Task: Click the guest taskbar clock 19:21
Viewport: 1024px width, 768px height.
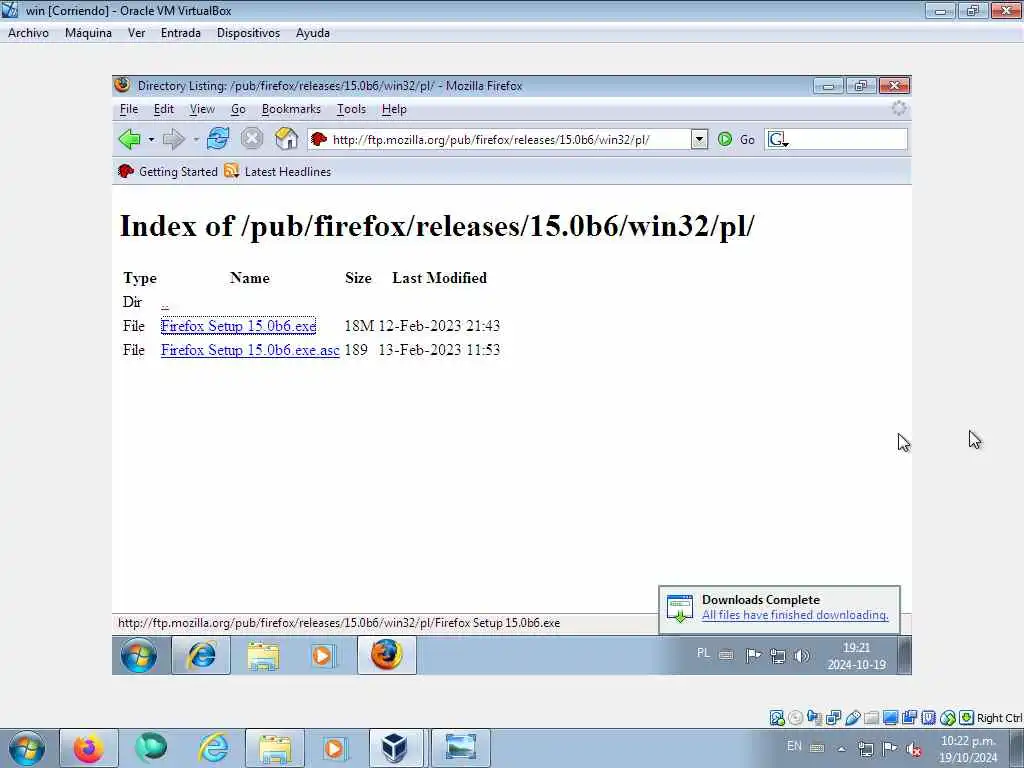Action: [856, 656]
